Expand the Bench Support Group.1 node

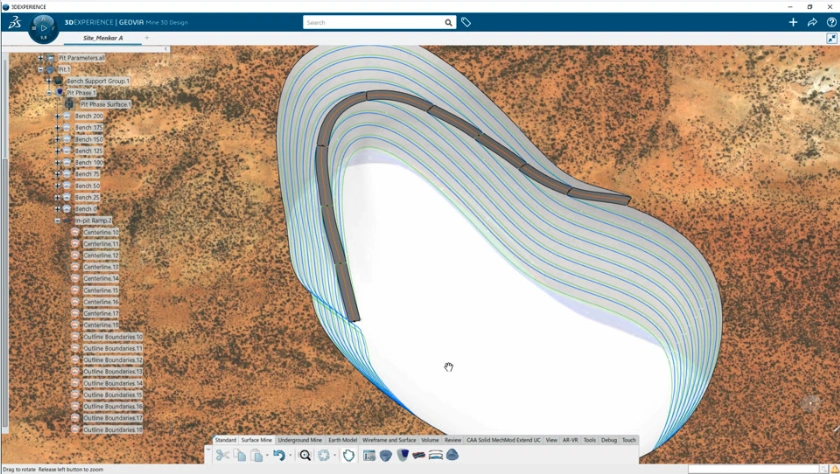coord(49,81)
